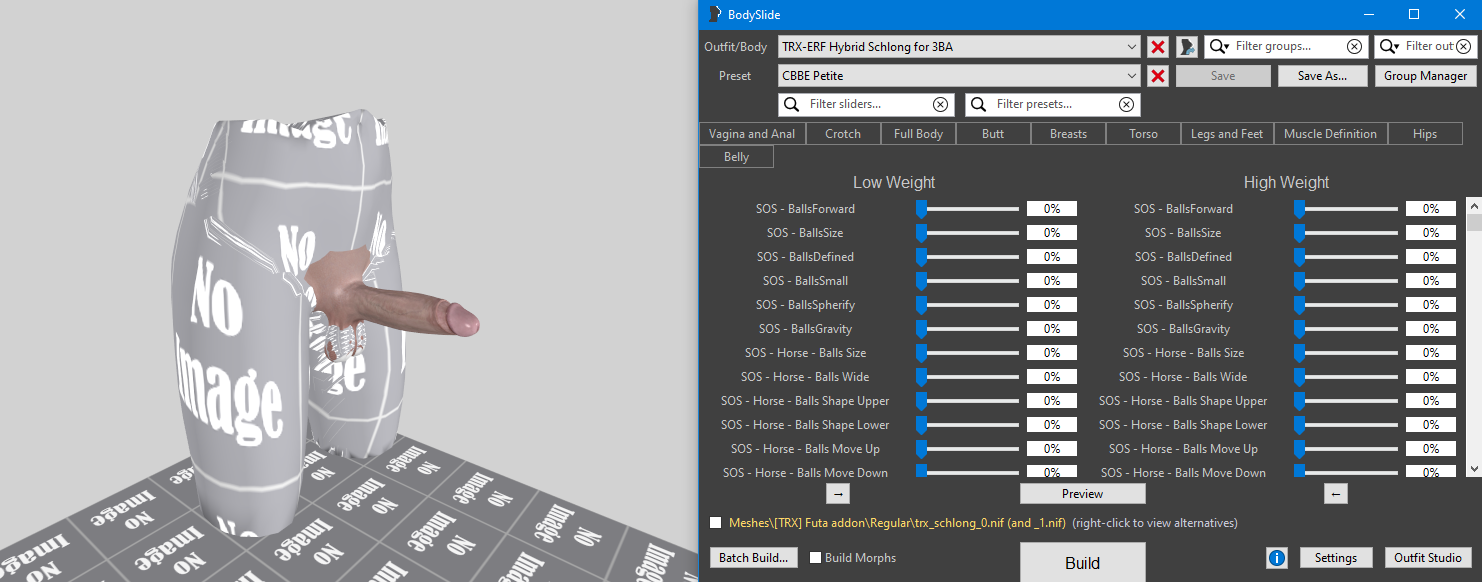Screen dimensions: 1482x582
Task: Click the large Build button
Action: [1082, 563]
